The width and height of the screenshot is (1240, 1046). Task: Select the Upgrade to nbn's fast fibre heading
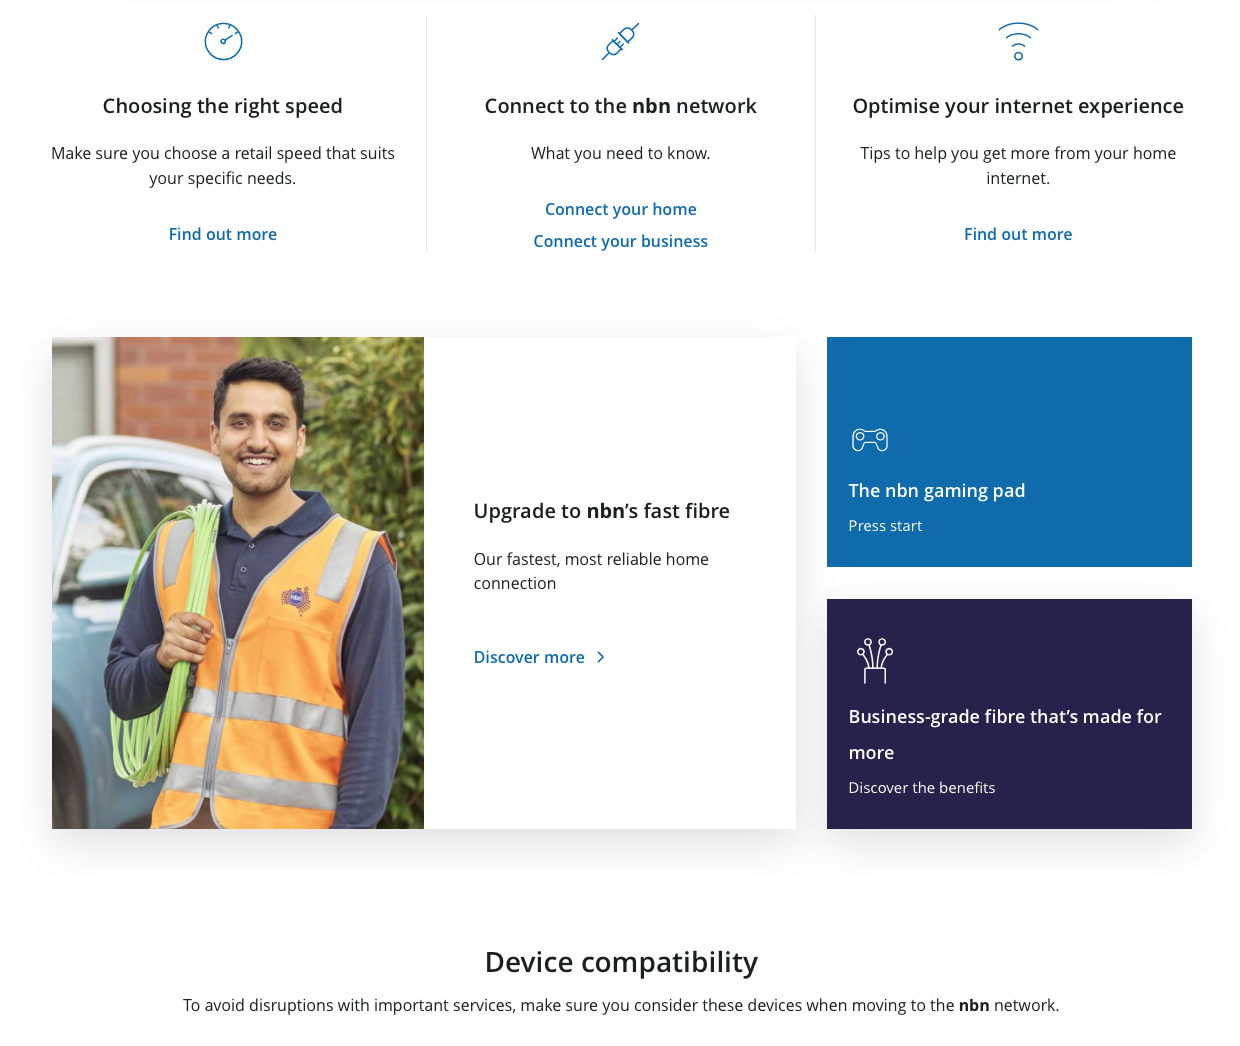coord(601,511)
